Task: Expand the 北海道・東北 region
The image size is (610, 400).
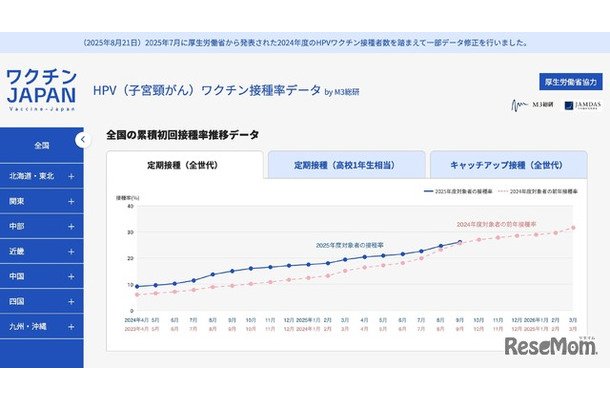Action: (41, 176)
